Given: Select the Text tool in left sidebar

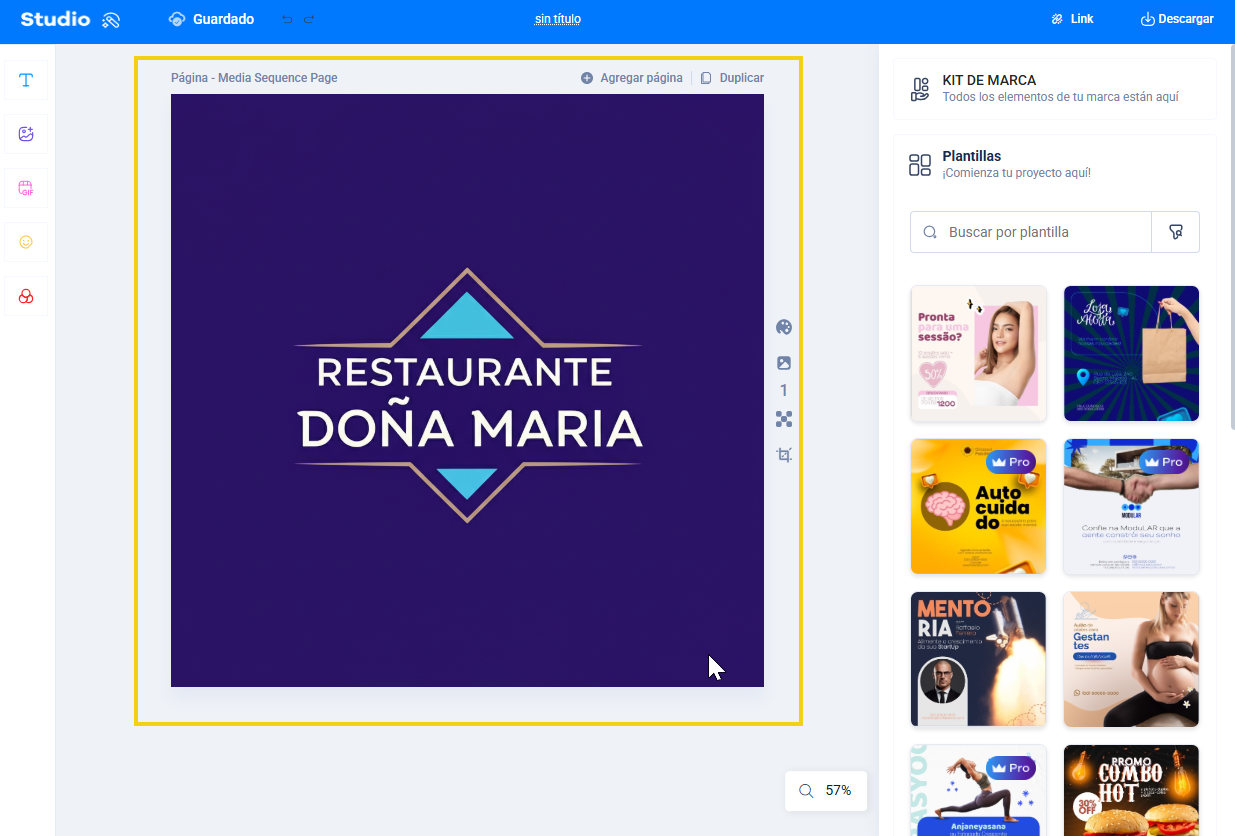Looking at the screenshot, I should [26, 80].
